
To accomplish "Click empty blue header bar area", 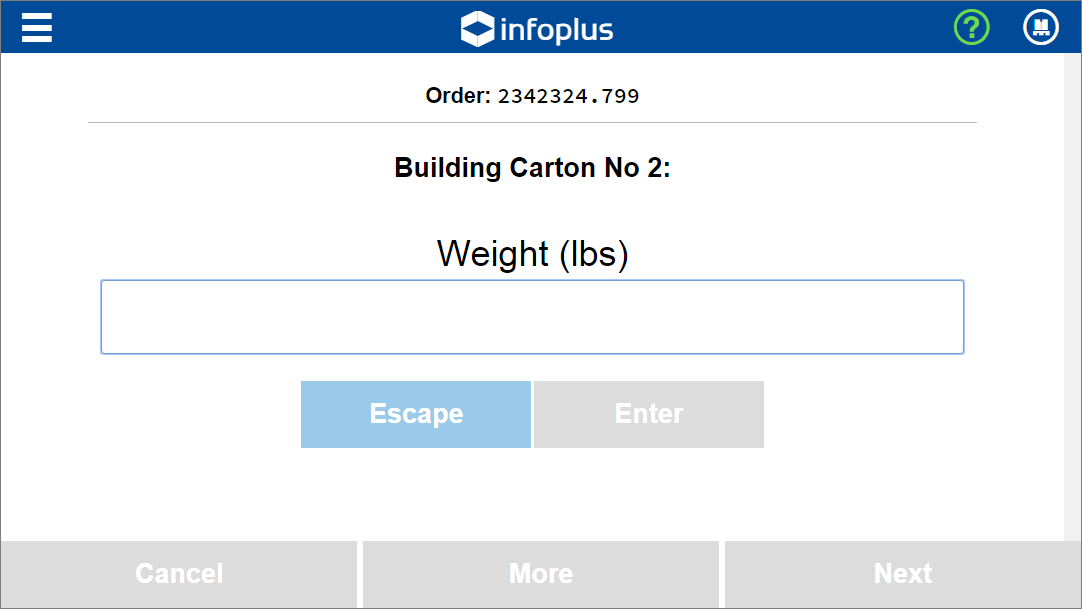I will (x=759, y=28).
